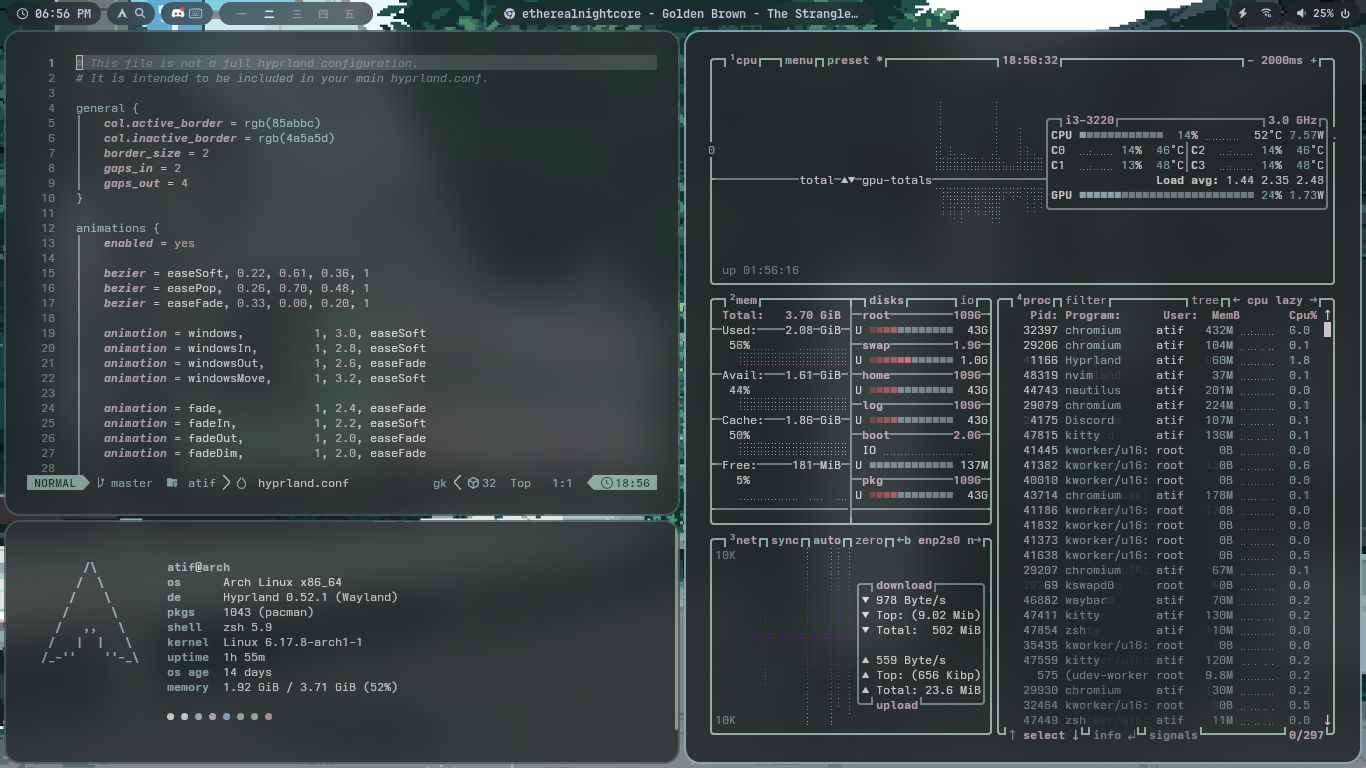Toggle net auto scaling
Image resolution: width=1366 pixels, height=768 pixels.
[828, 540]
